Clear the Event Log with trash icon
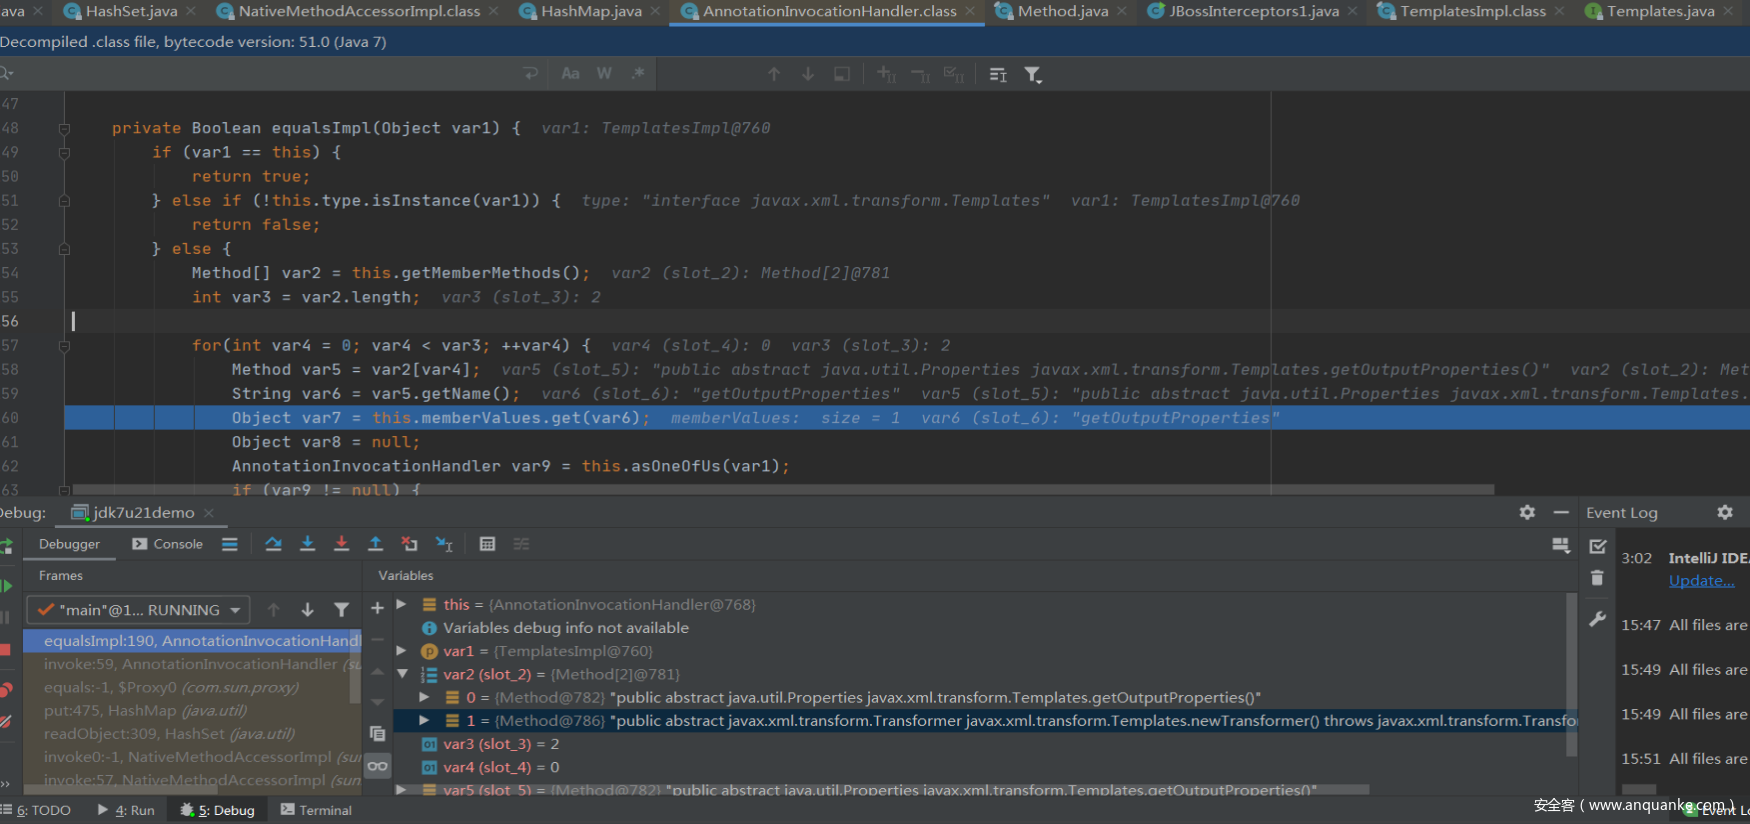The image size is (1750, 824). pyautogui.click(x=1597, y=578)
